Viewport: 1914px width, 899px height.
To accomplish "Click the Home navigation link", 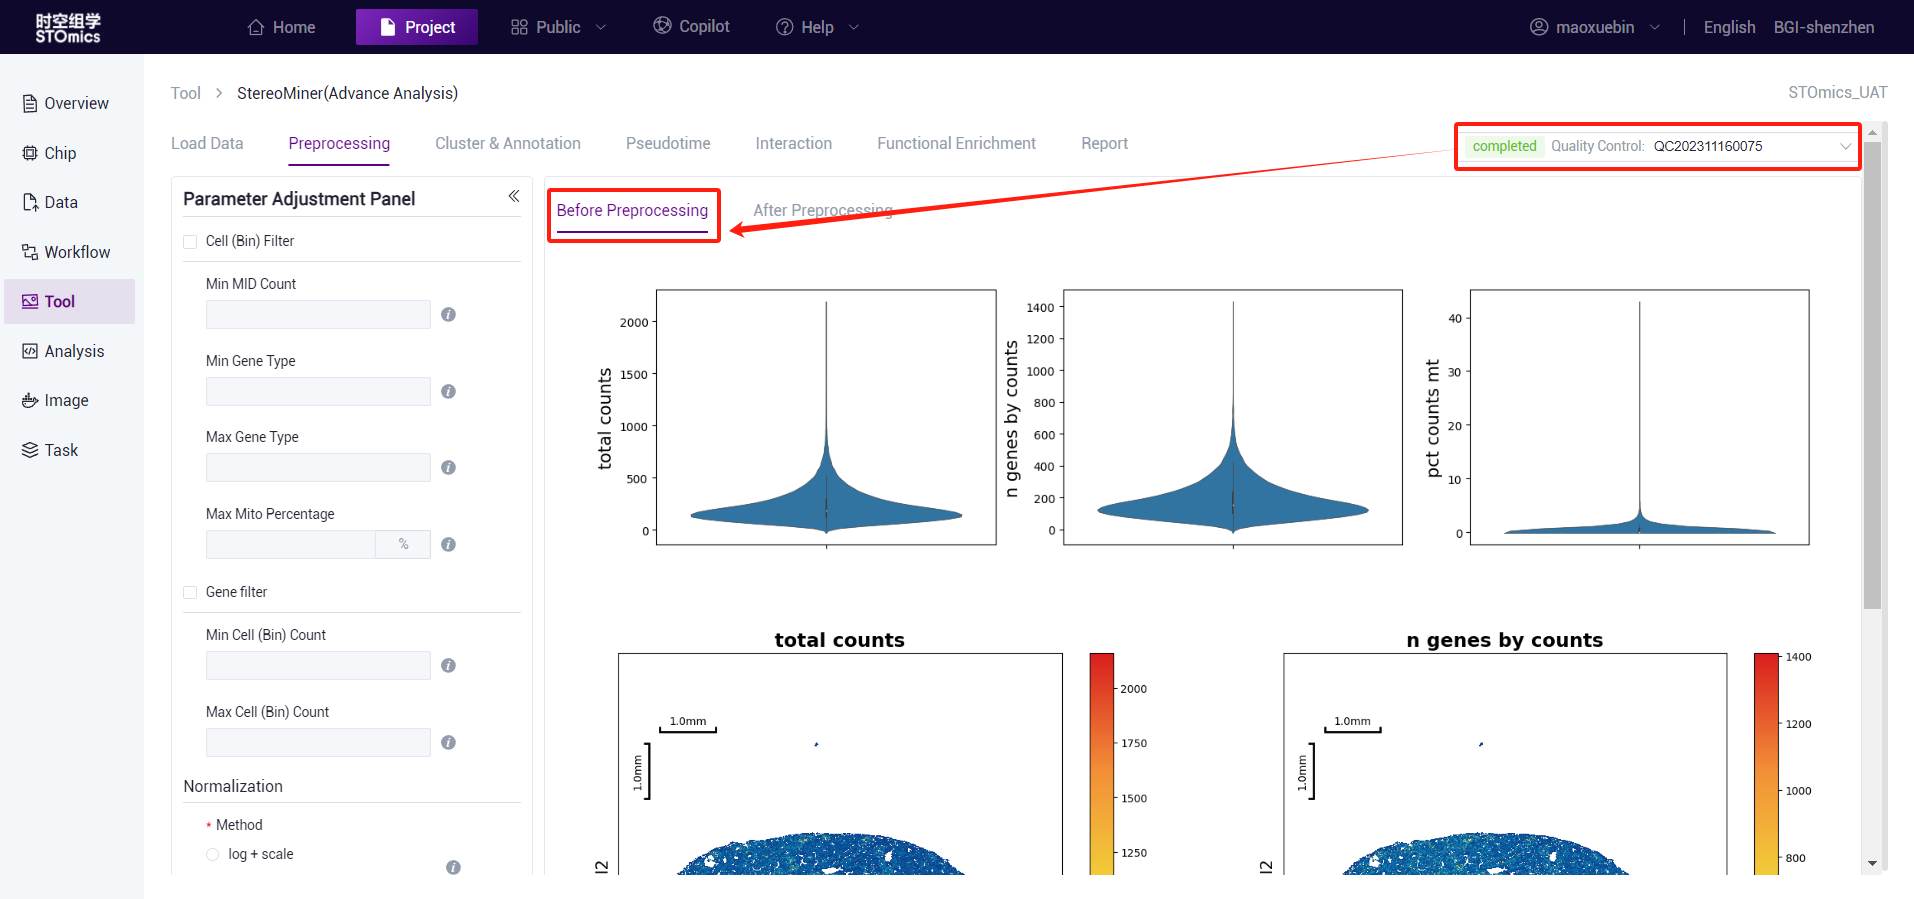I will pos(281,27).
